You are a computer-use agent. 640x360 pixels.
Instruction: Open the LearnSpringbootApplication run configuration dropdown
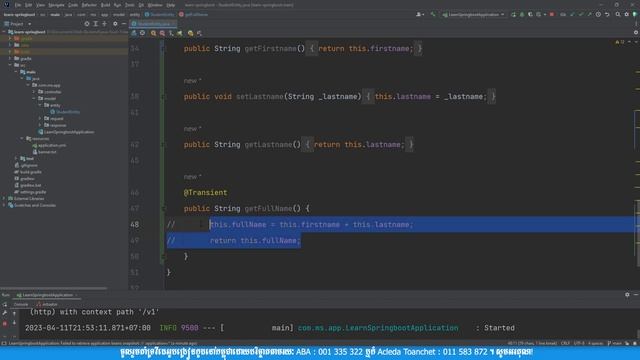click(473, 14)
